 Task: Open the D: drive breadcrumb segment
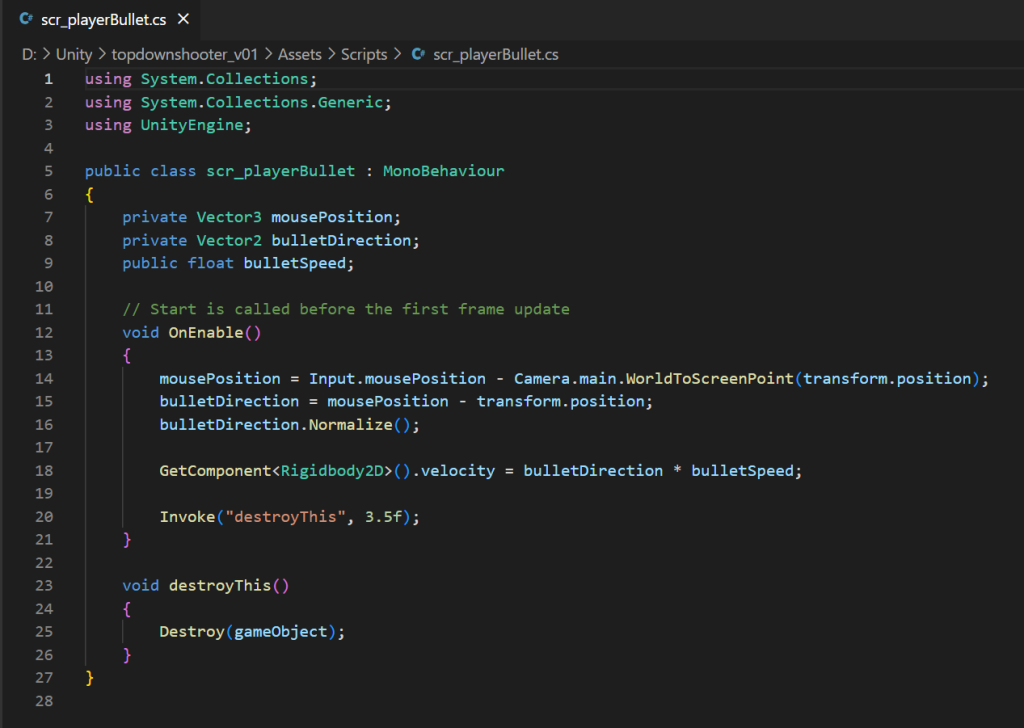point(29,54)
